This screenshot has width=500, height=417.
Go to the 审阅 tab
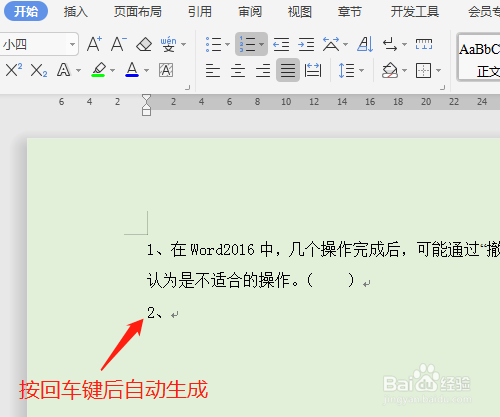[250, 12]
